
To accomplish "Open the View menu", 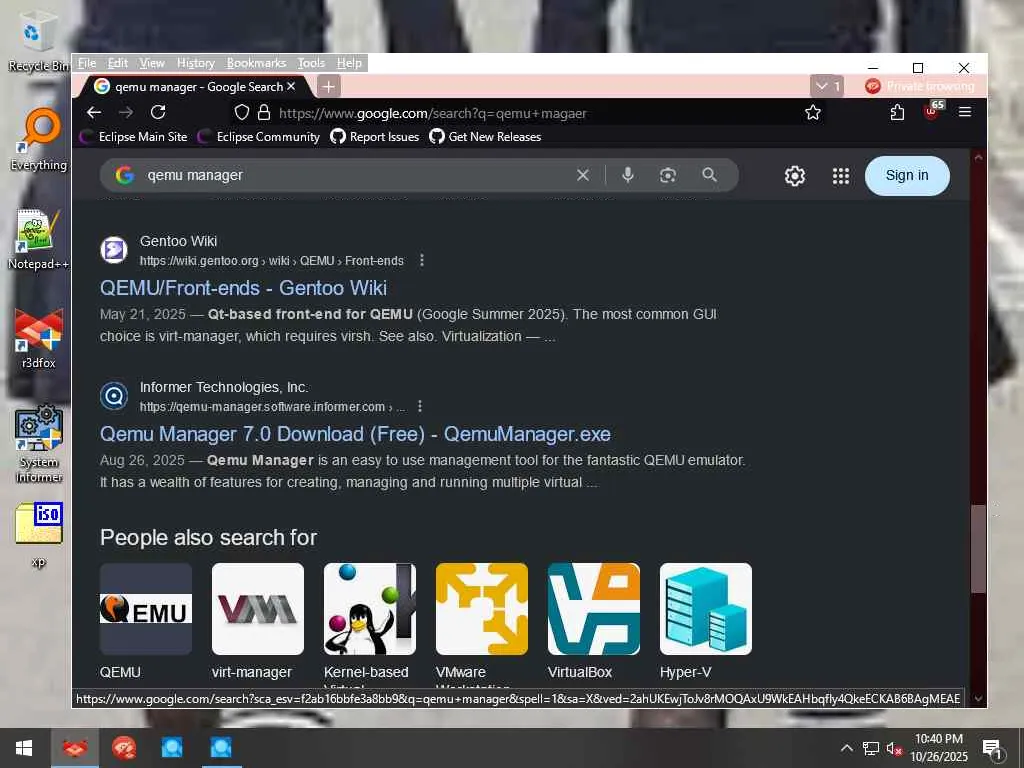I will [x=152, y=63].
